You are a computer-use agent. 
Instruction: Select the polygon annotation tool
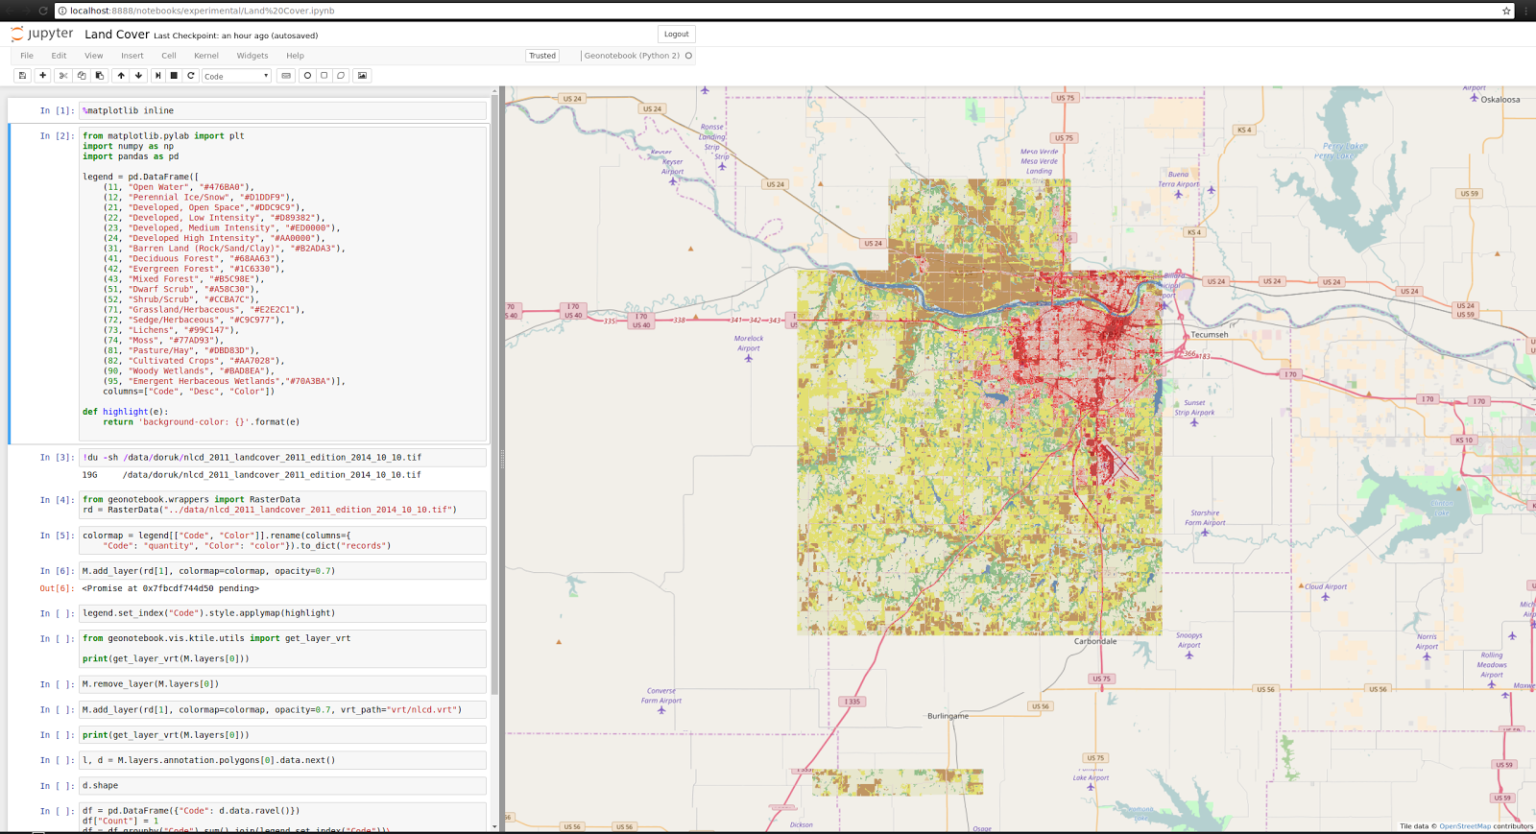click(341, 76)
